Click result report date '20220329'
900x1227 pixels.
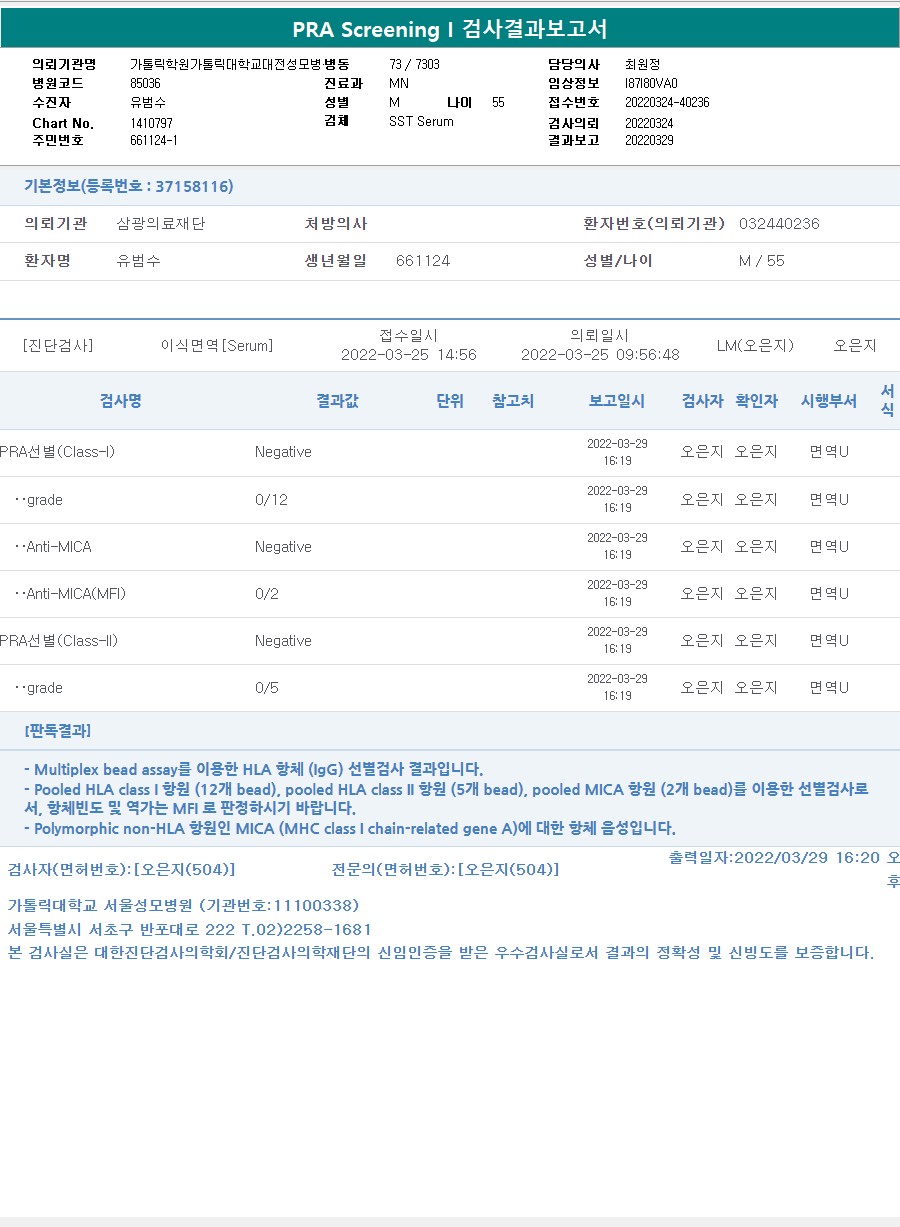[649, 140]
